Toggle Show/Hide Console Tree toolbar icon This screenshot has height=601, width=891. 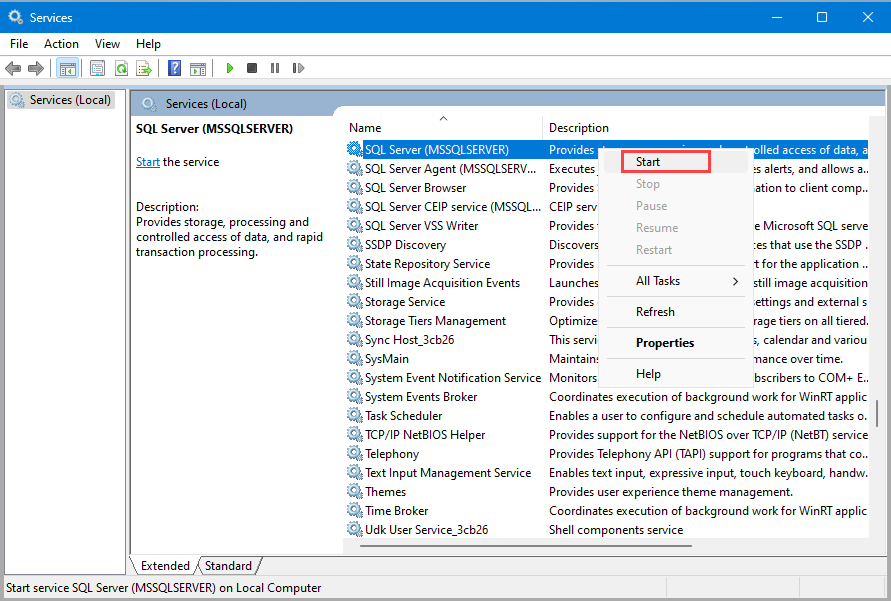tap(68, 69)
